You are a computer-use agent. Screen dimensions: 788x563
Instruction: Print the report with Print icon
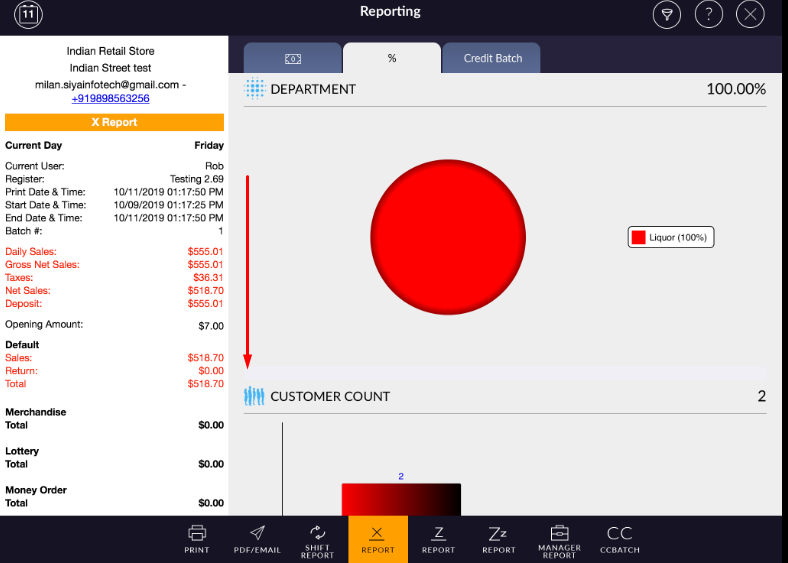[197, 539]
